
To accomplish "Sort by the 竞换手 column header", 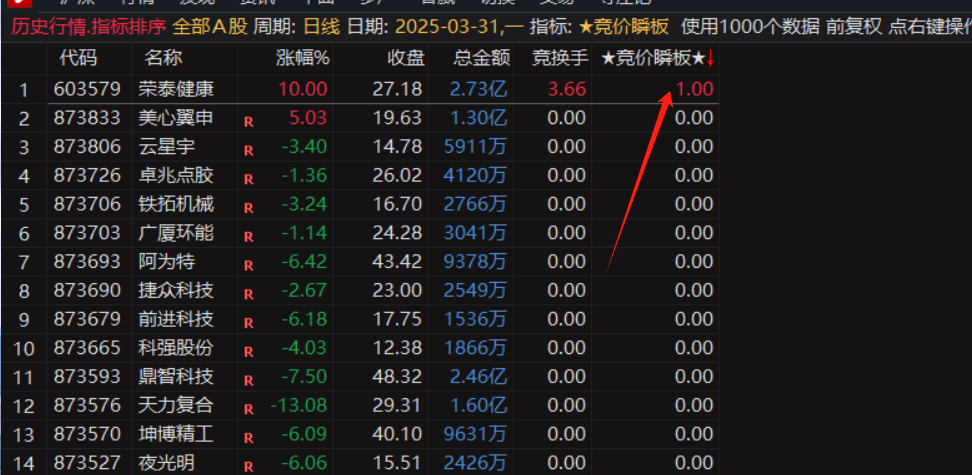I will [x=560, y=59].
